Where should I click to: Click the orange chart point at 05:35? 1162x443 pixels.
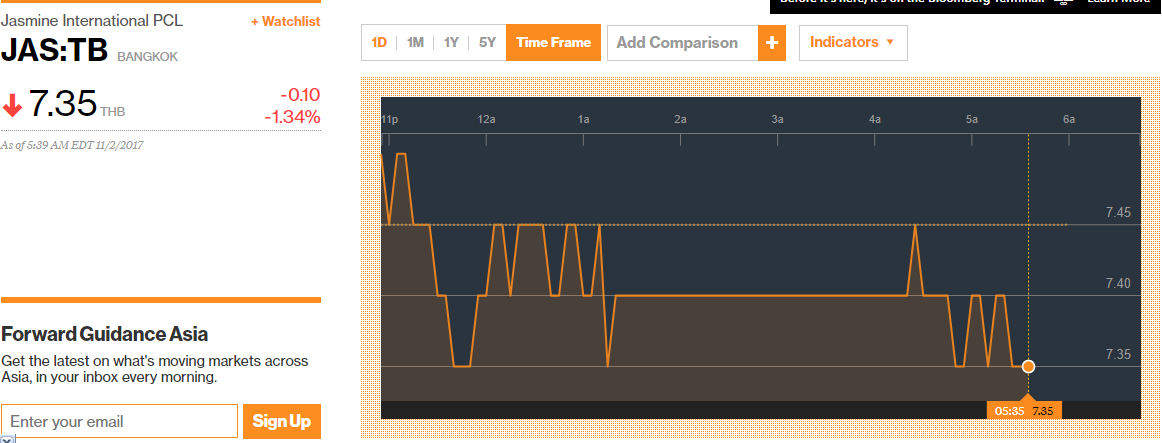click(1028, 366)
